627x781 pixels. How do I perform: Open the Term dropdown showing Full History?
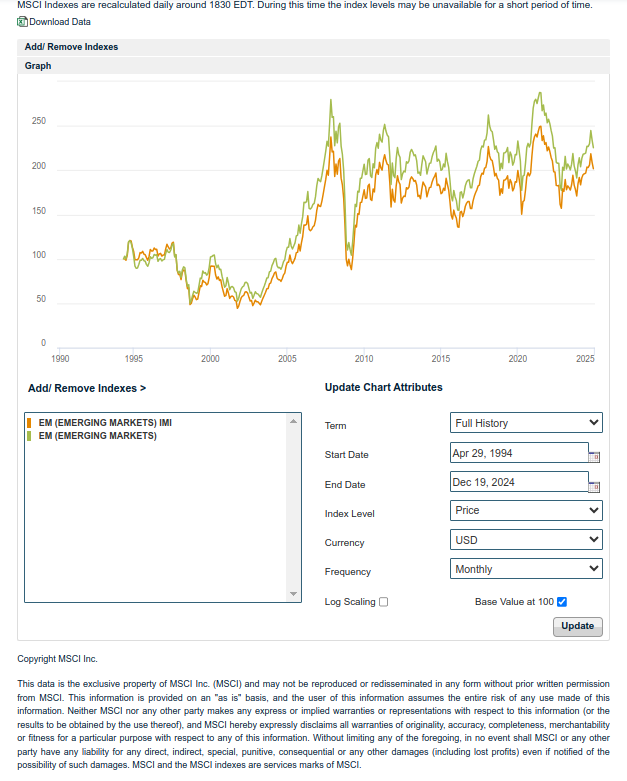pyautogui.click(x=526, y=423)
